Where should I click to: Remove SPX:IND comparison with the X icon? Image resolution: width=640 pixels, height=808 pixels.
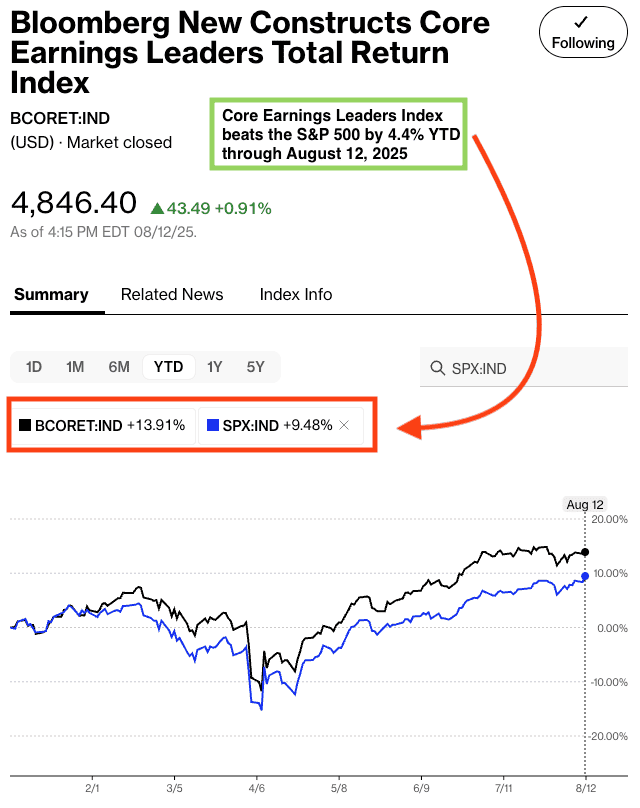pos(344,425)
